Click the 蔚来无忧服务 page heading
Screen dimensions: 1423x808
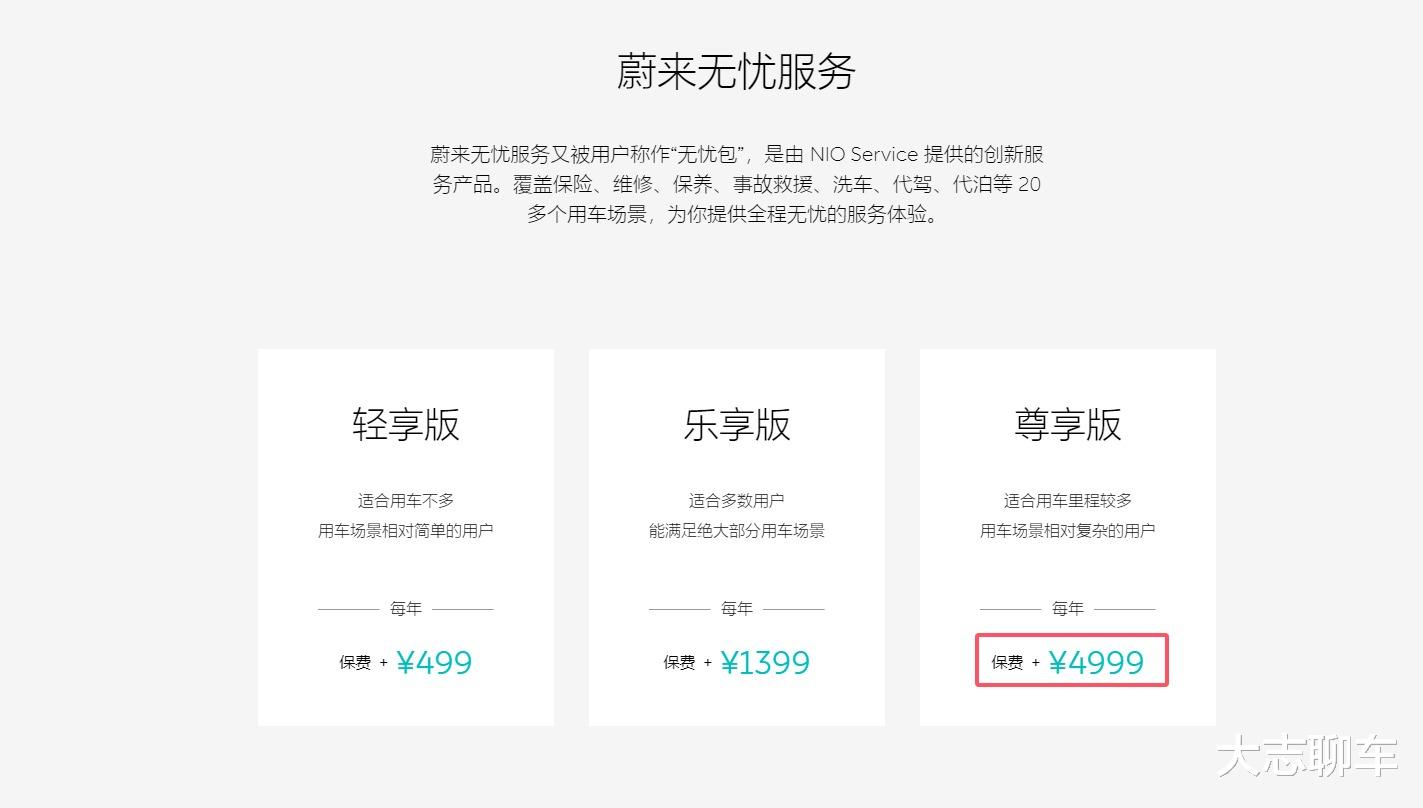click(736, 73)
